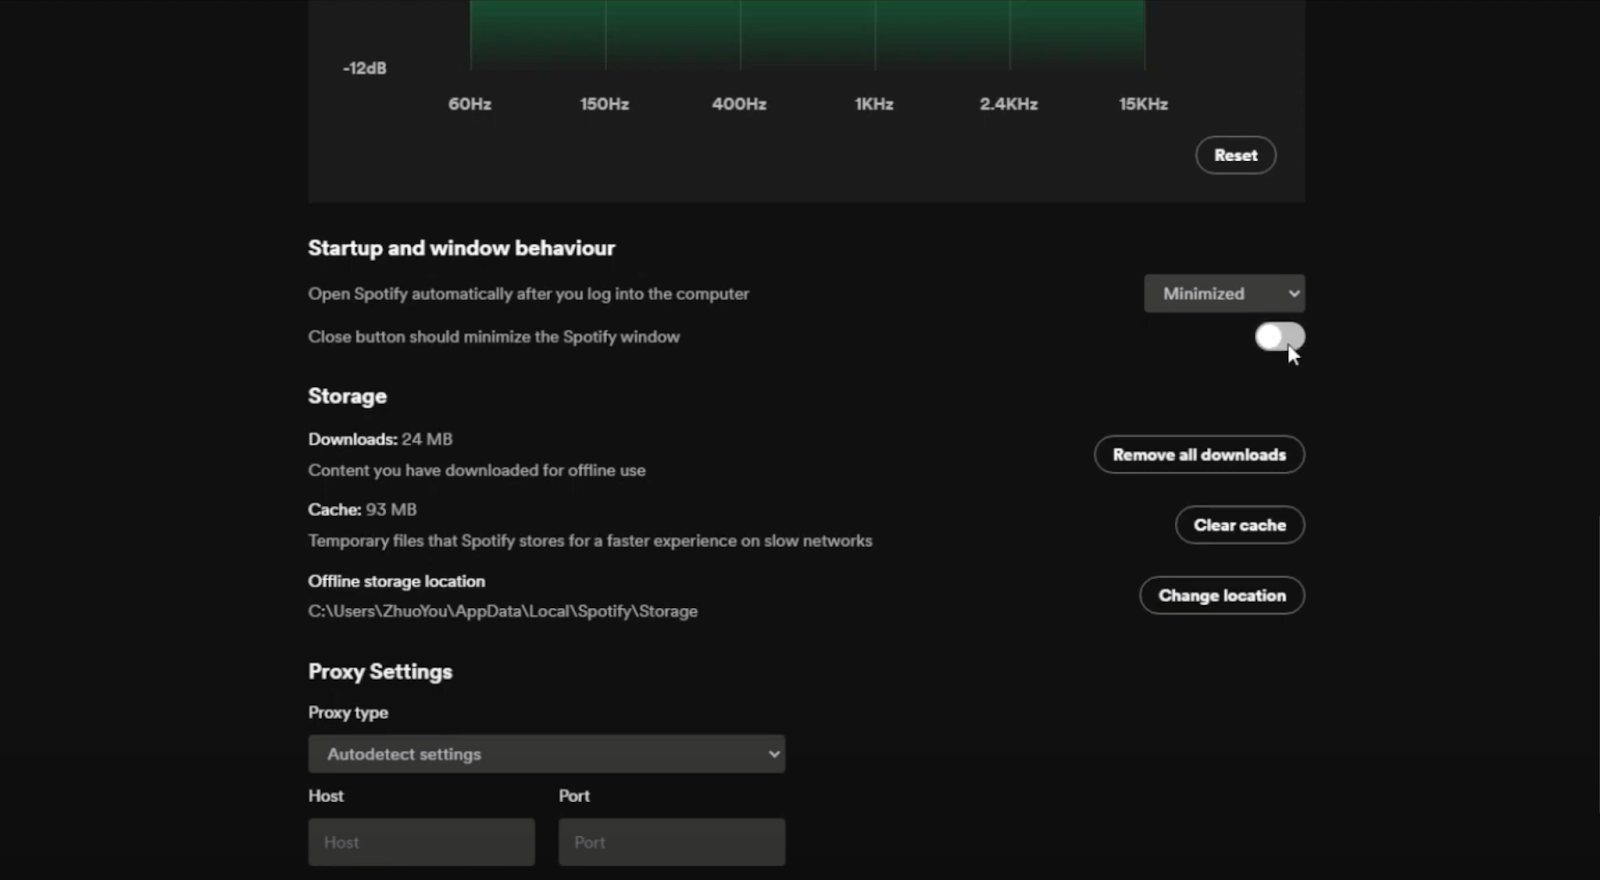This screenshot has height=880, width=1600.
Task: Click the Storage heading
Action: coord(347,396)
